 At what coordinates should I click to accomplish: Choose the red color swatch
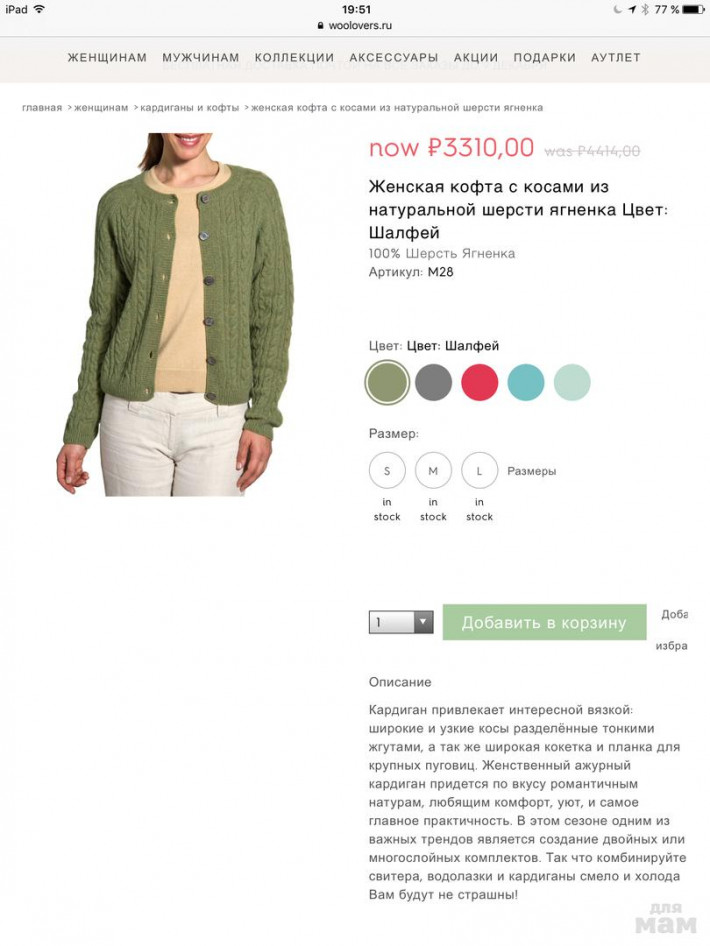[x=480, y=383]
